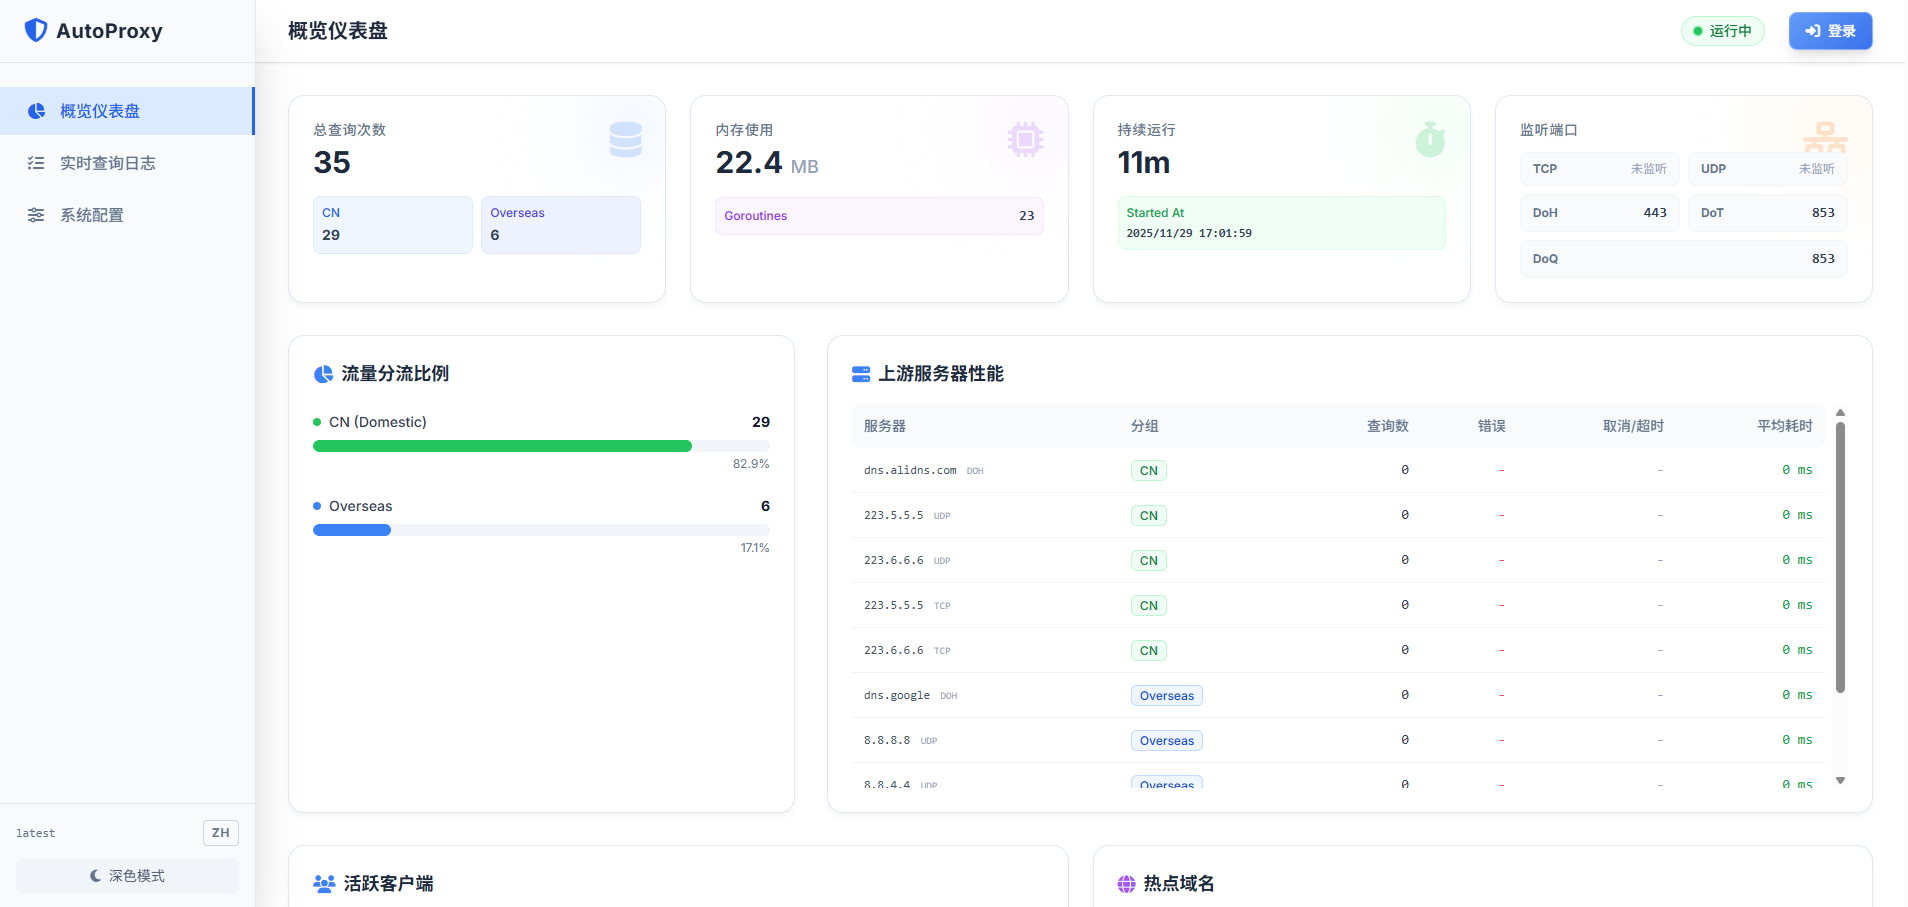This screenshot has width=1908, height=907.
Task: Select 概览仪表盘 in the sidebar
Action: point(100,111)
